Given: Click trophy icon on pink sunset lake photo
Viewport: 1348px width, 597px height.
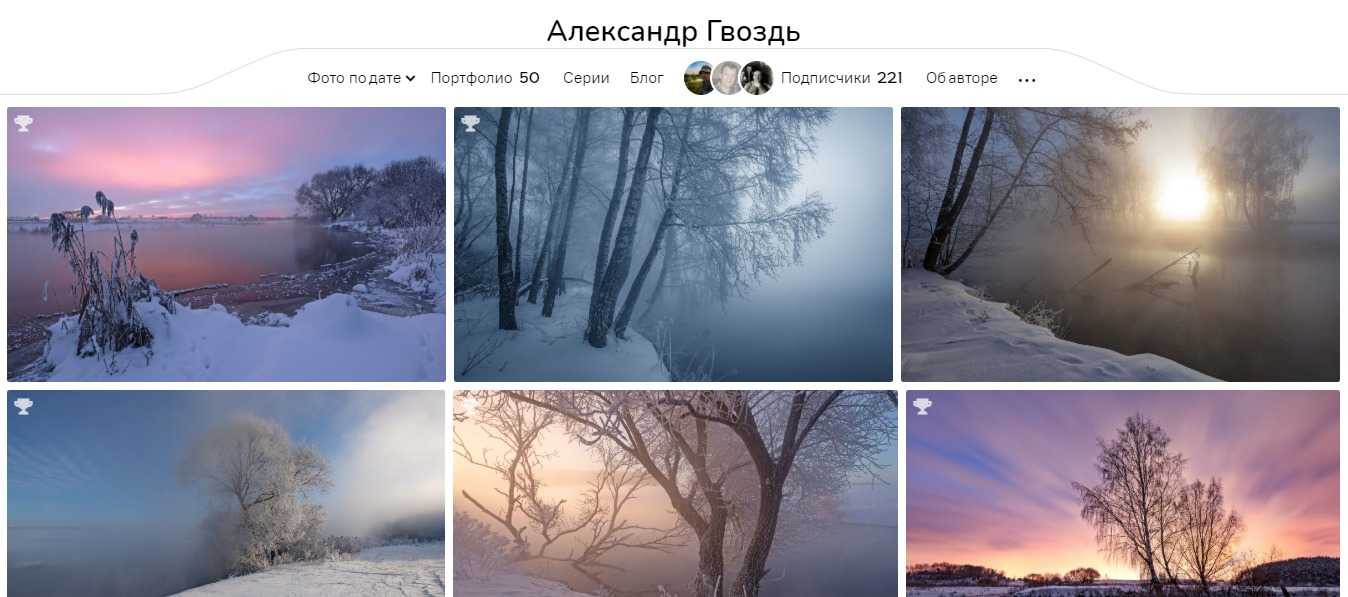Looking at the screenshot, I should (x=23, y=123).
